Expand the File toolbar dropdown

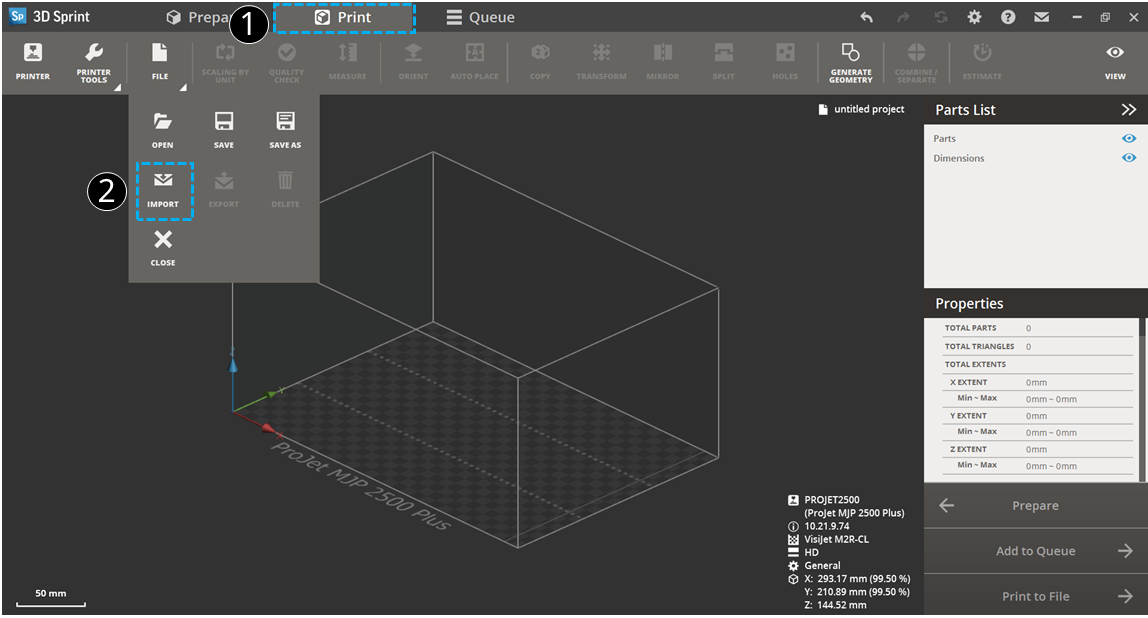tap(160, 60)
